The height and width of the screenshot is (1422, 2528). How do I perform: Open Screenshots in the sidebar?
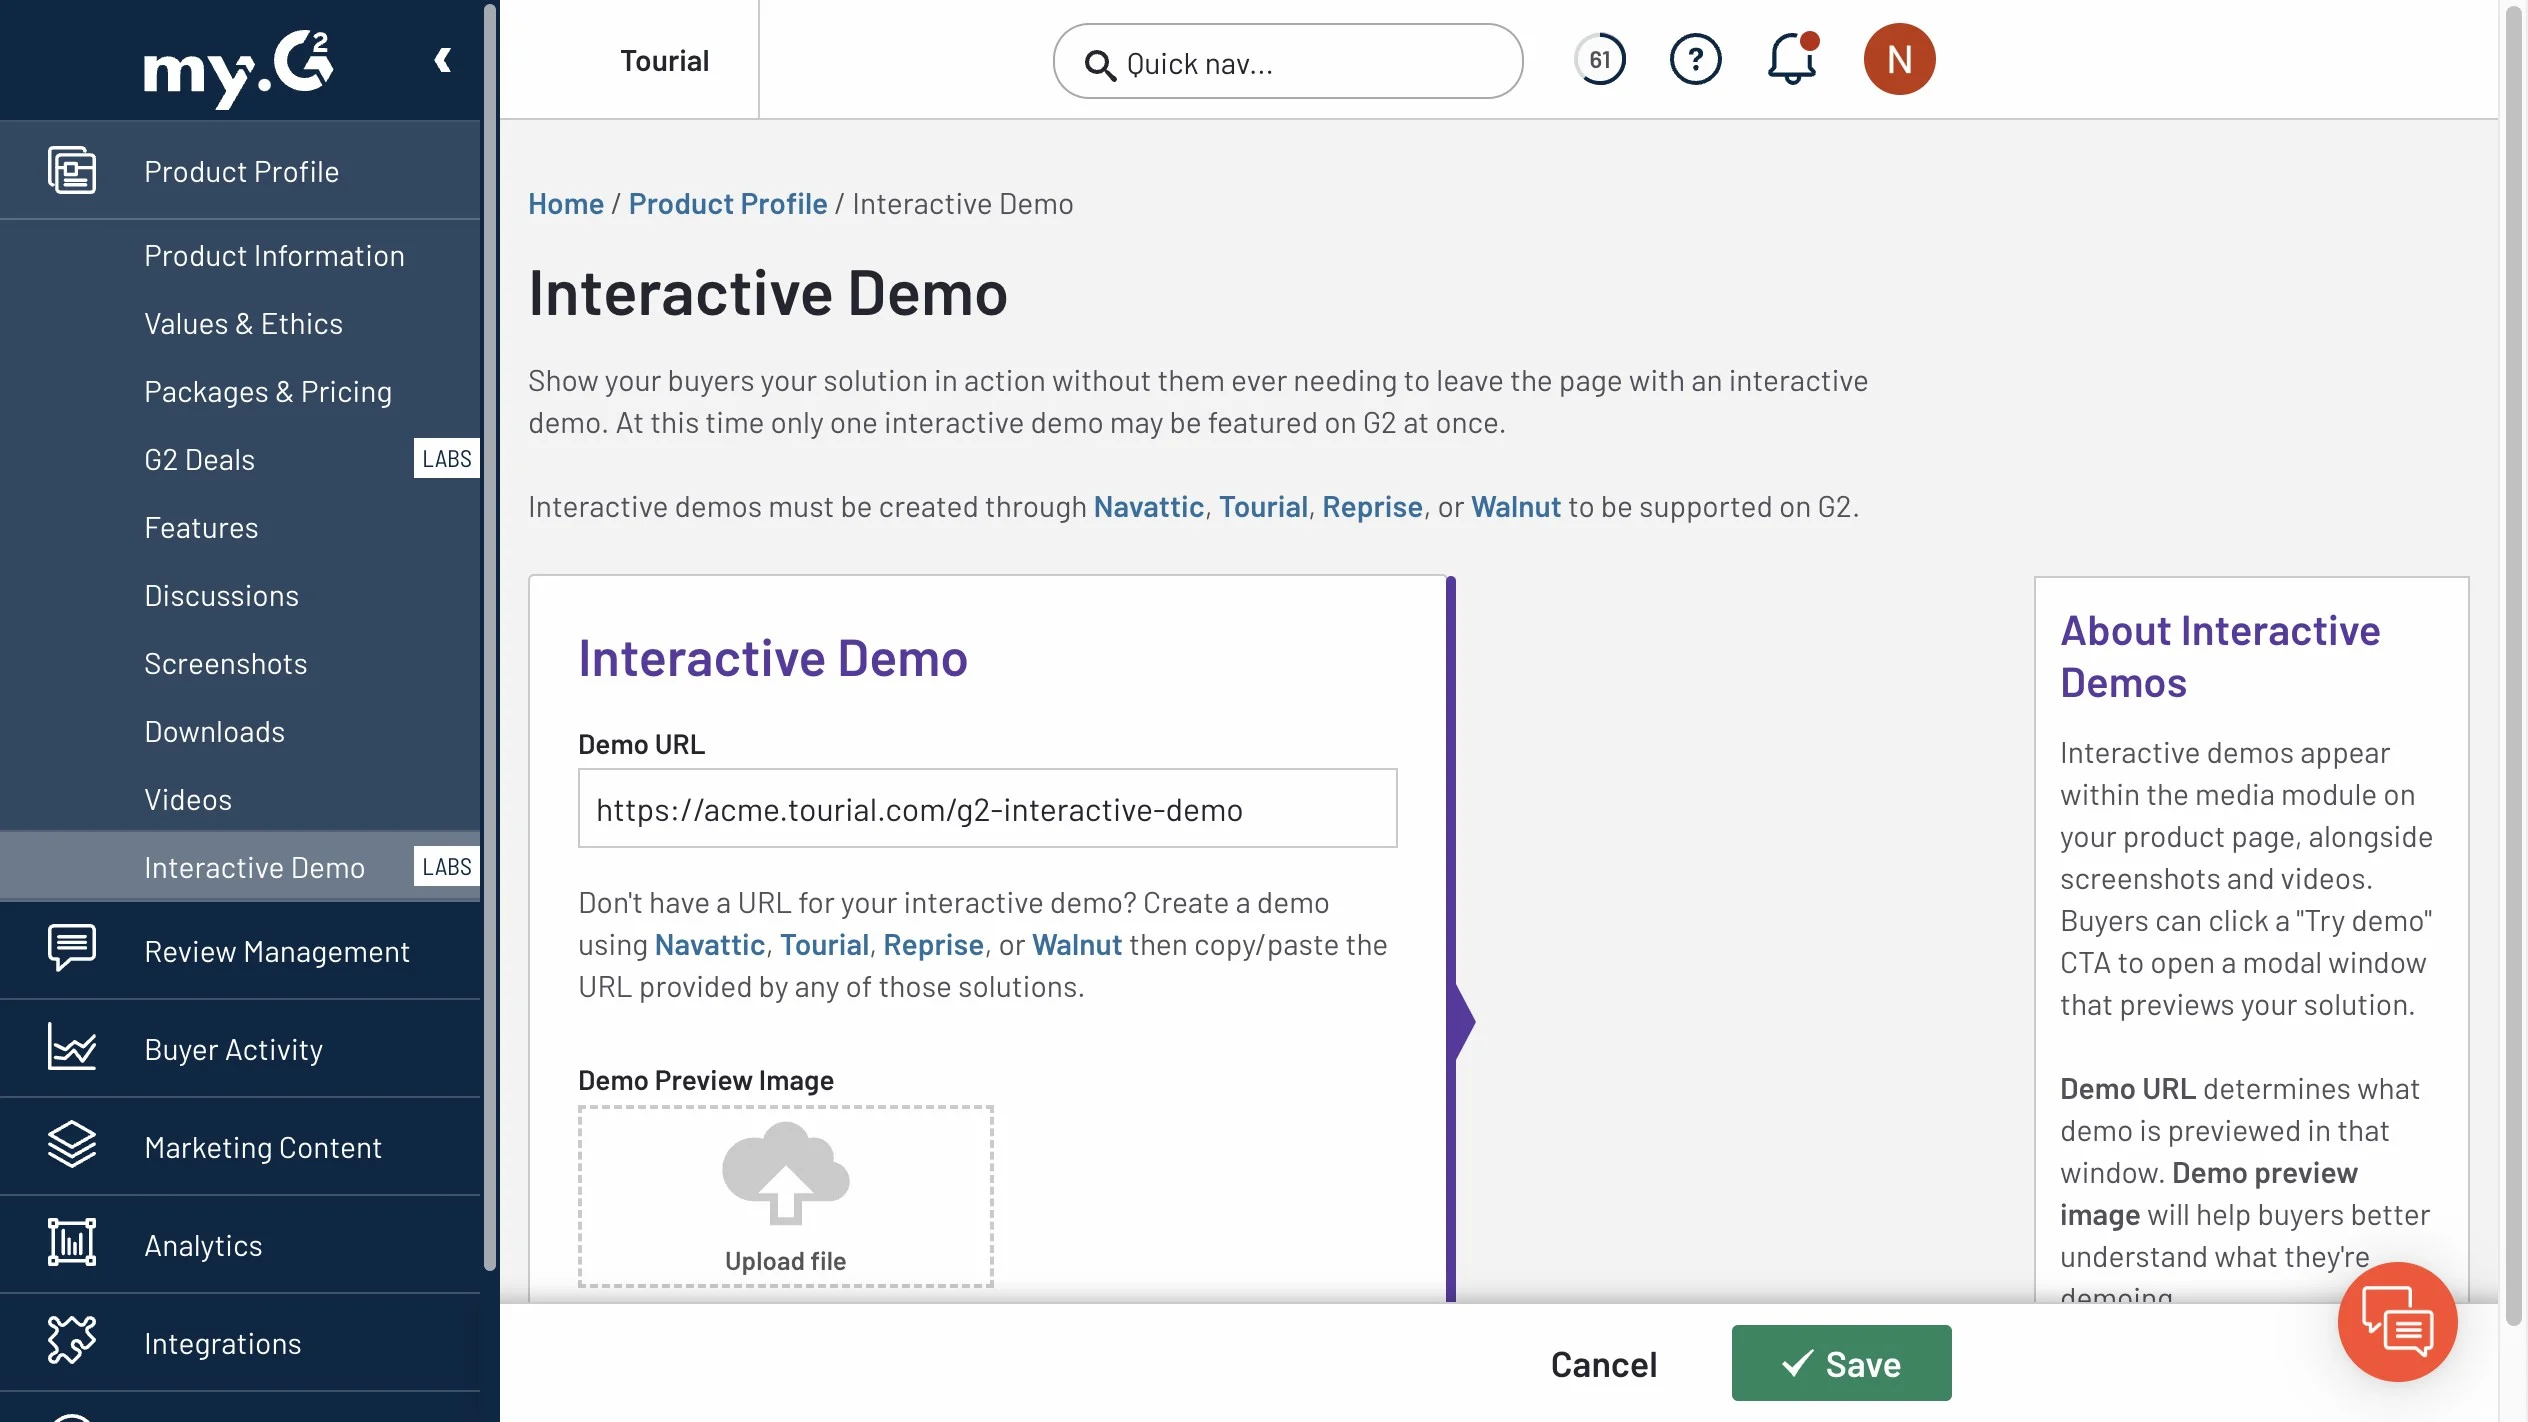[x=225, y=664]
